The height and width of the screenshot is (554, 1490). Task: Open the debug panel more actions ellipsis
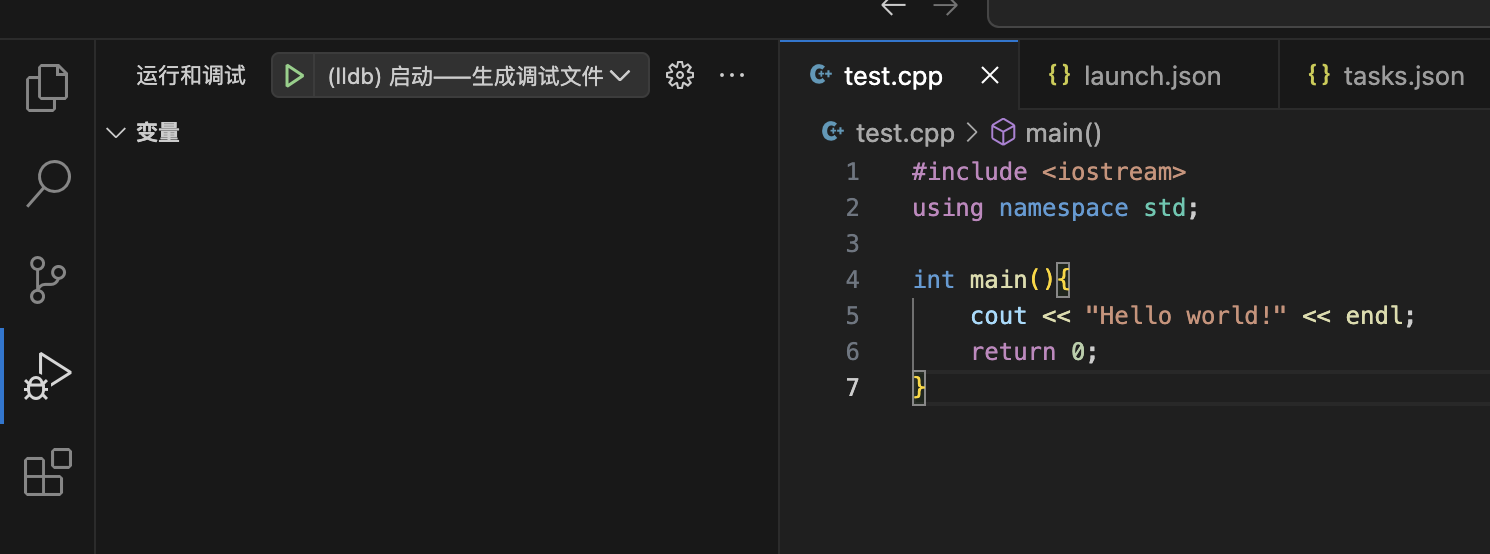pyautogui.click(x=732, y=76)
